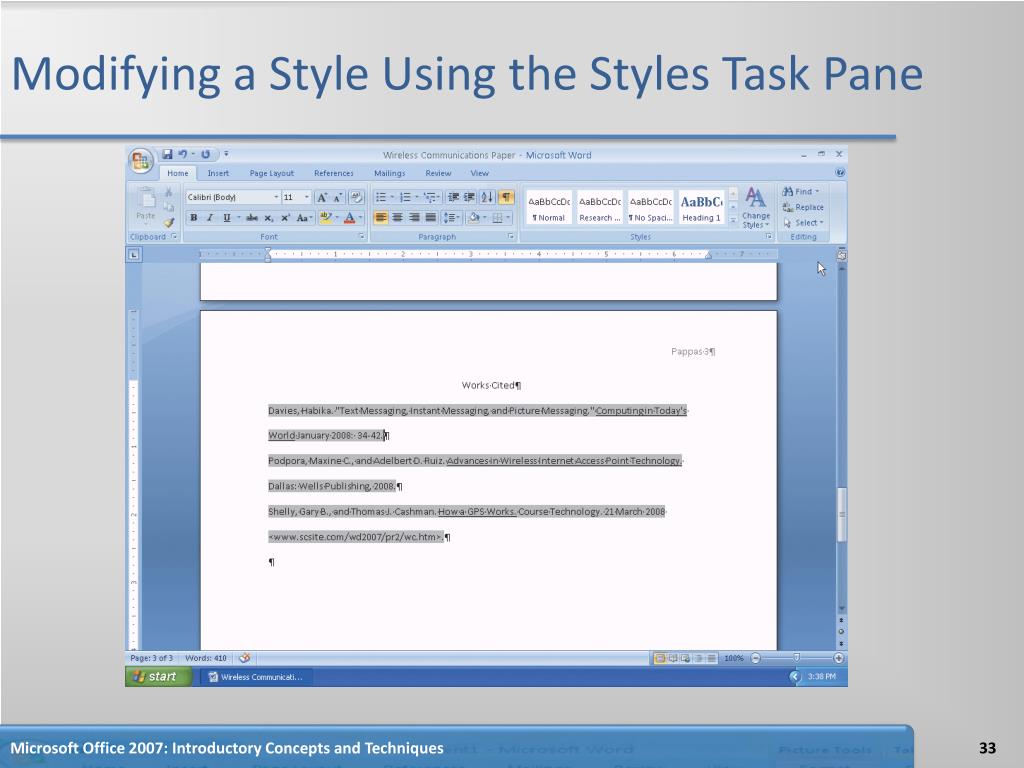The width and height of the screenshot is (1024, 768).
Task: Grow the font size
Action: [322, 197]
